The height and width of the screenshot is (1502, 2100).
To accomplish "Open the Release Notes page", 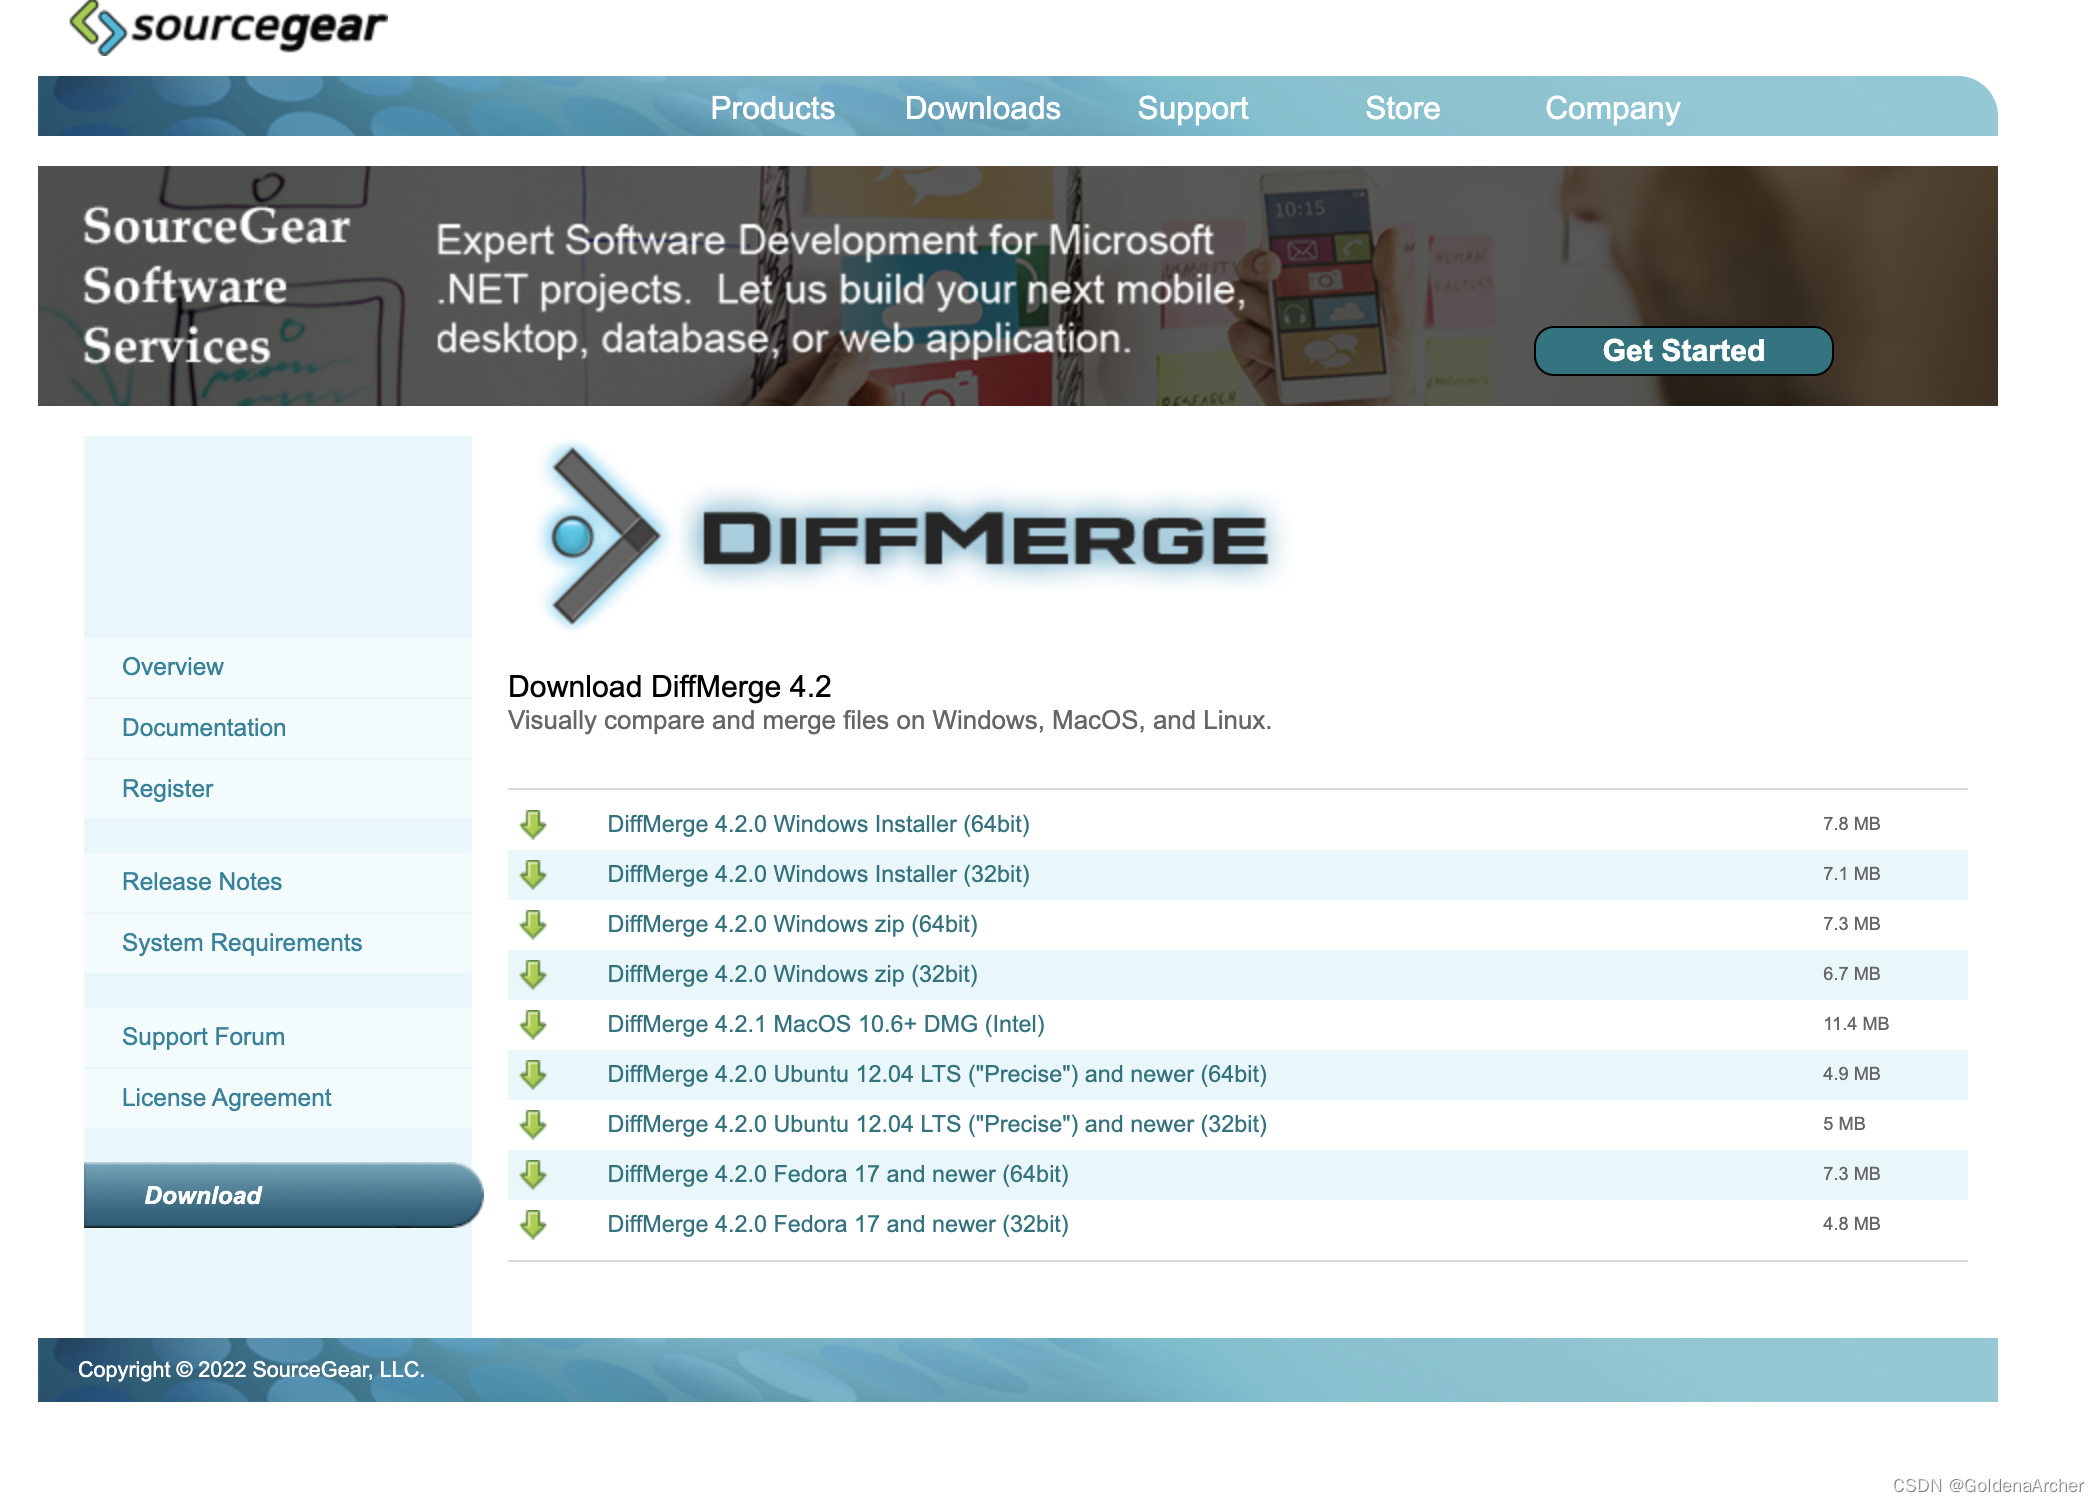I will click(201, 881).
